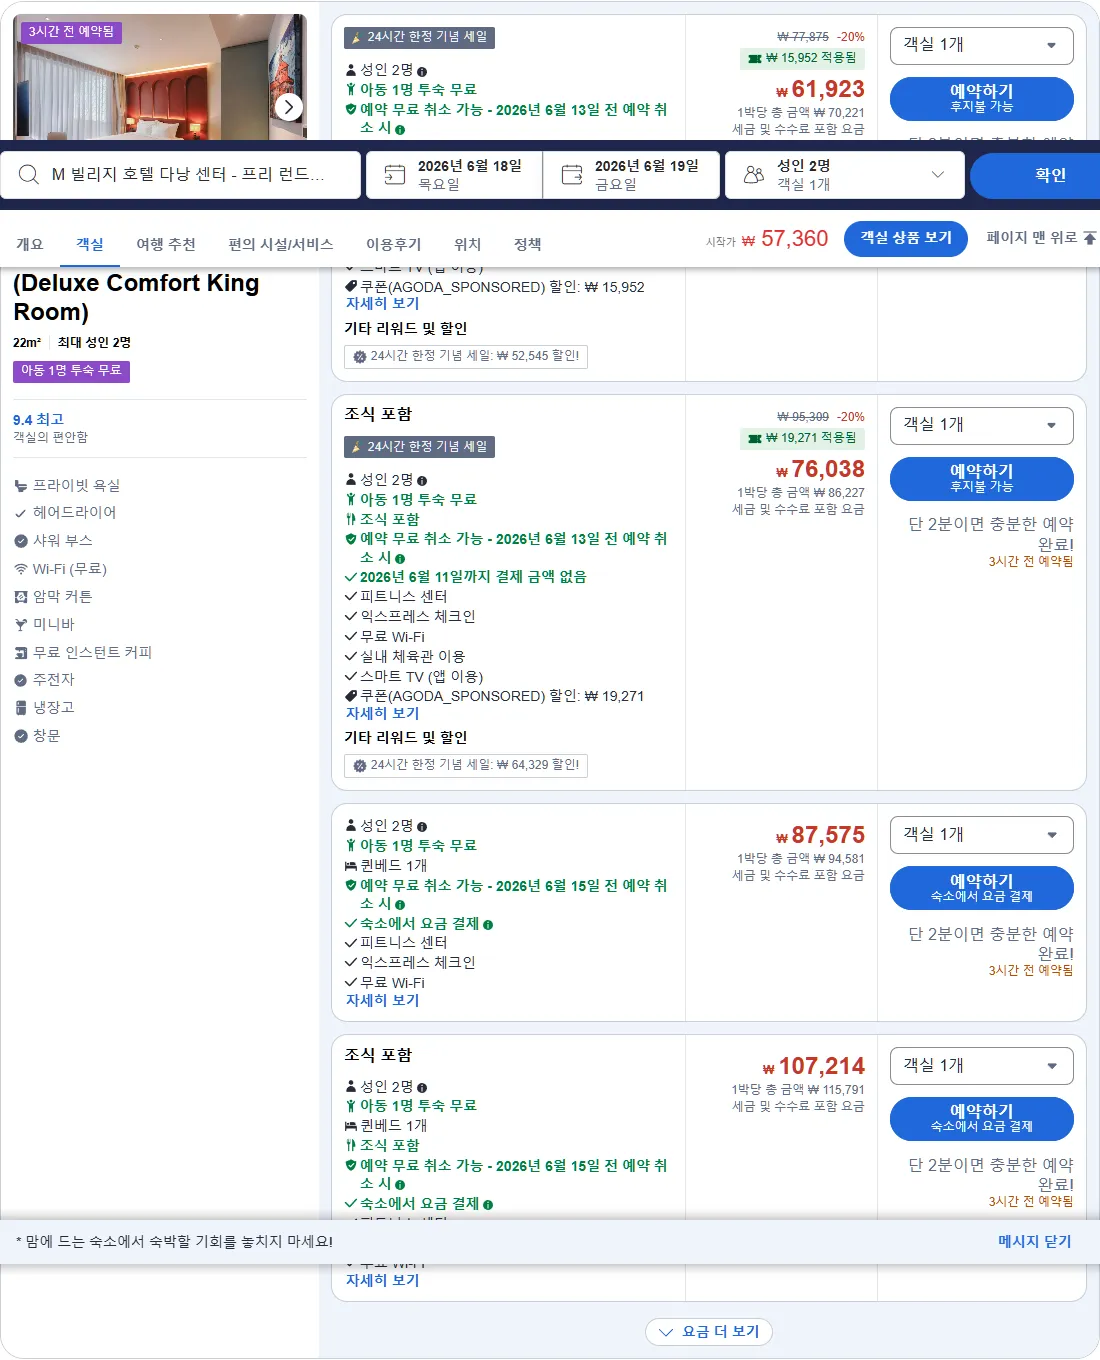Open the check-in date field 2026년 6월 18일

click(x=455, y=175)
